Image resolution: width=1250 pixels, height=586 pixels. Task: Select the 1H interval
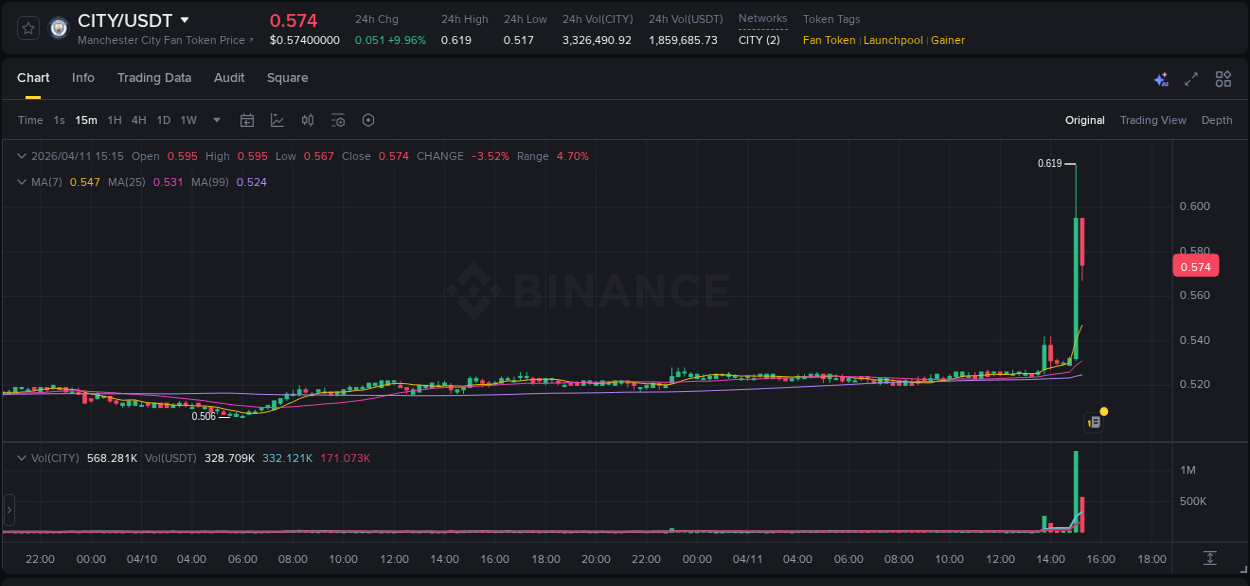[114, 120]
